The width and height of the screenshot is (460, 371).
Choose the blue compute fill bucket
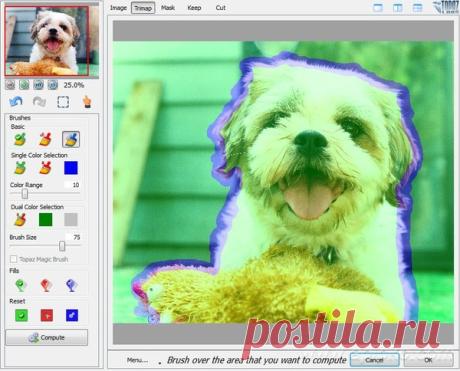71,285
